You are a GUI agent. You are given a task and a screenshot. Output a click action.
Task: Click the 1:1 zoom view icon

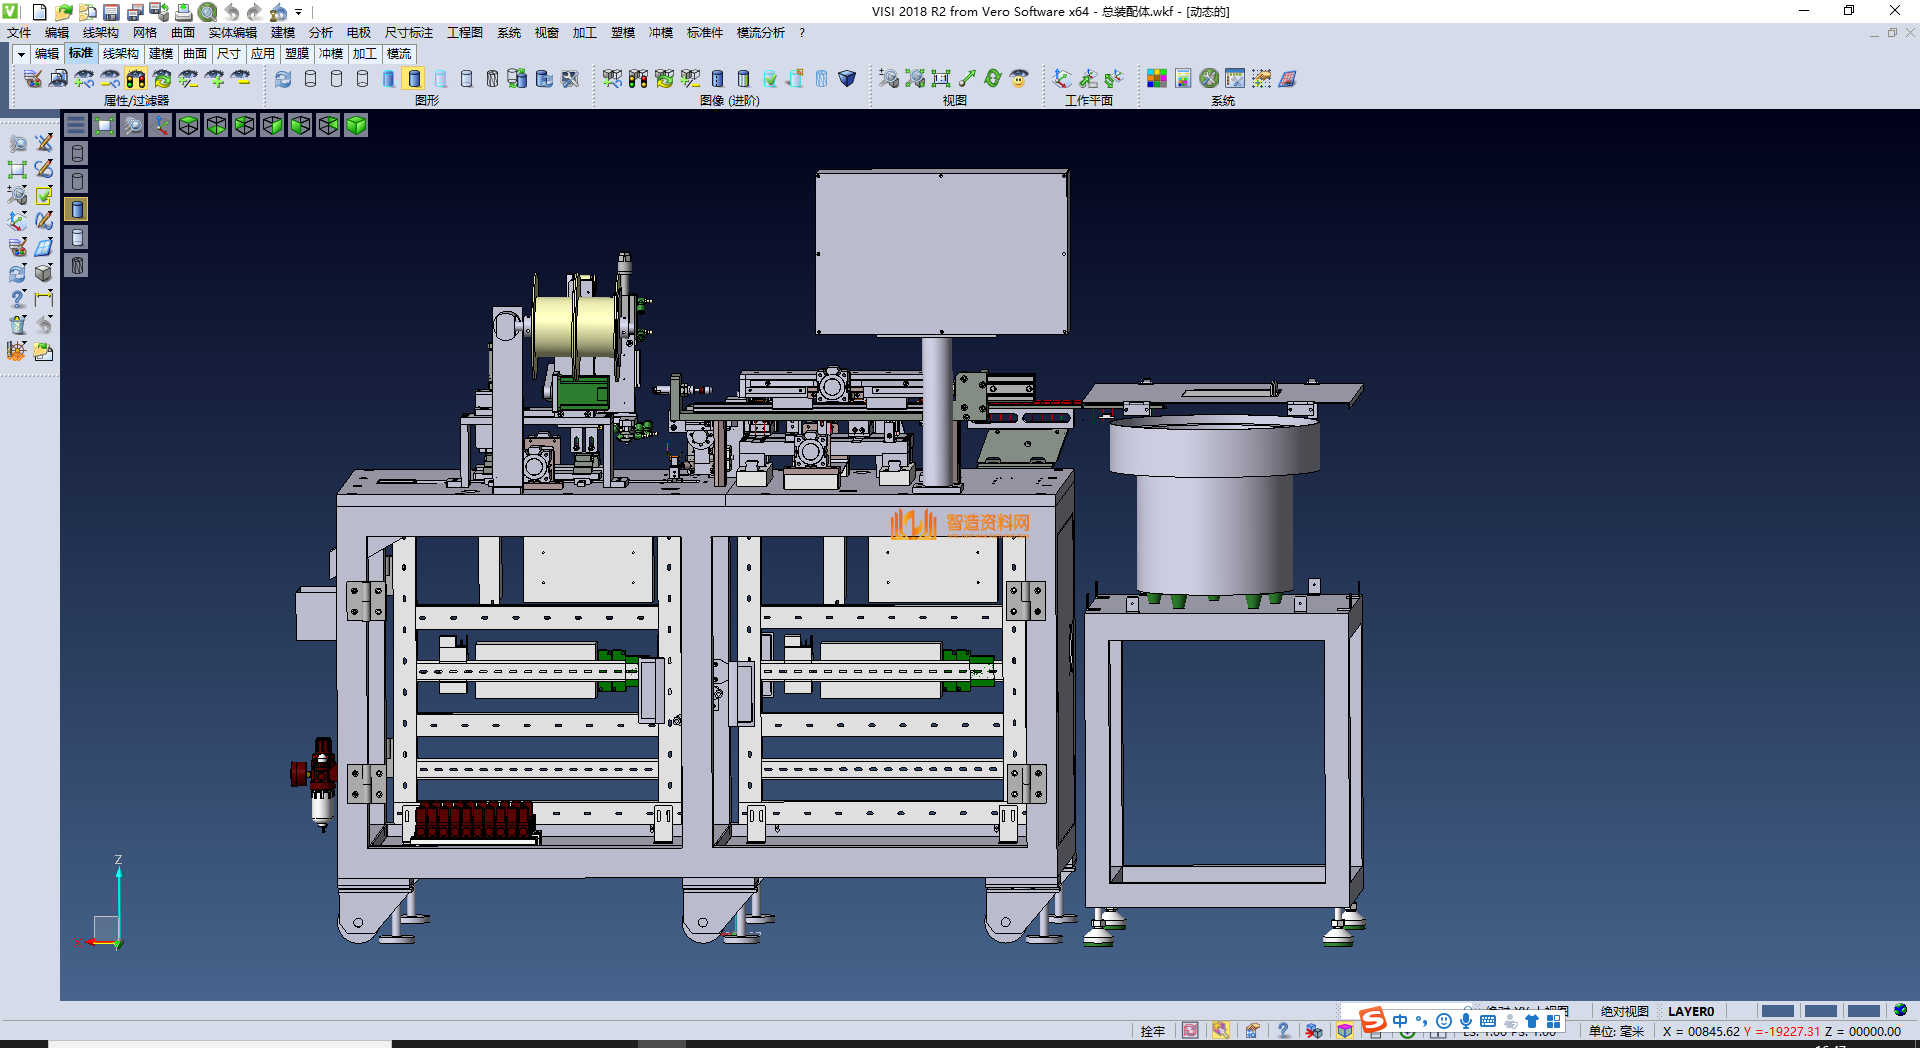click(x=941, y=78)
